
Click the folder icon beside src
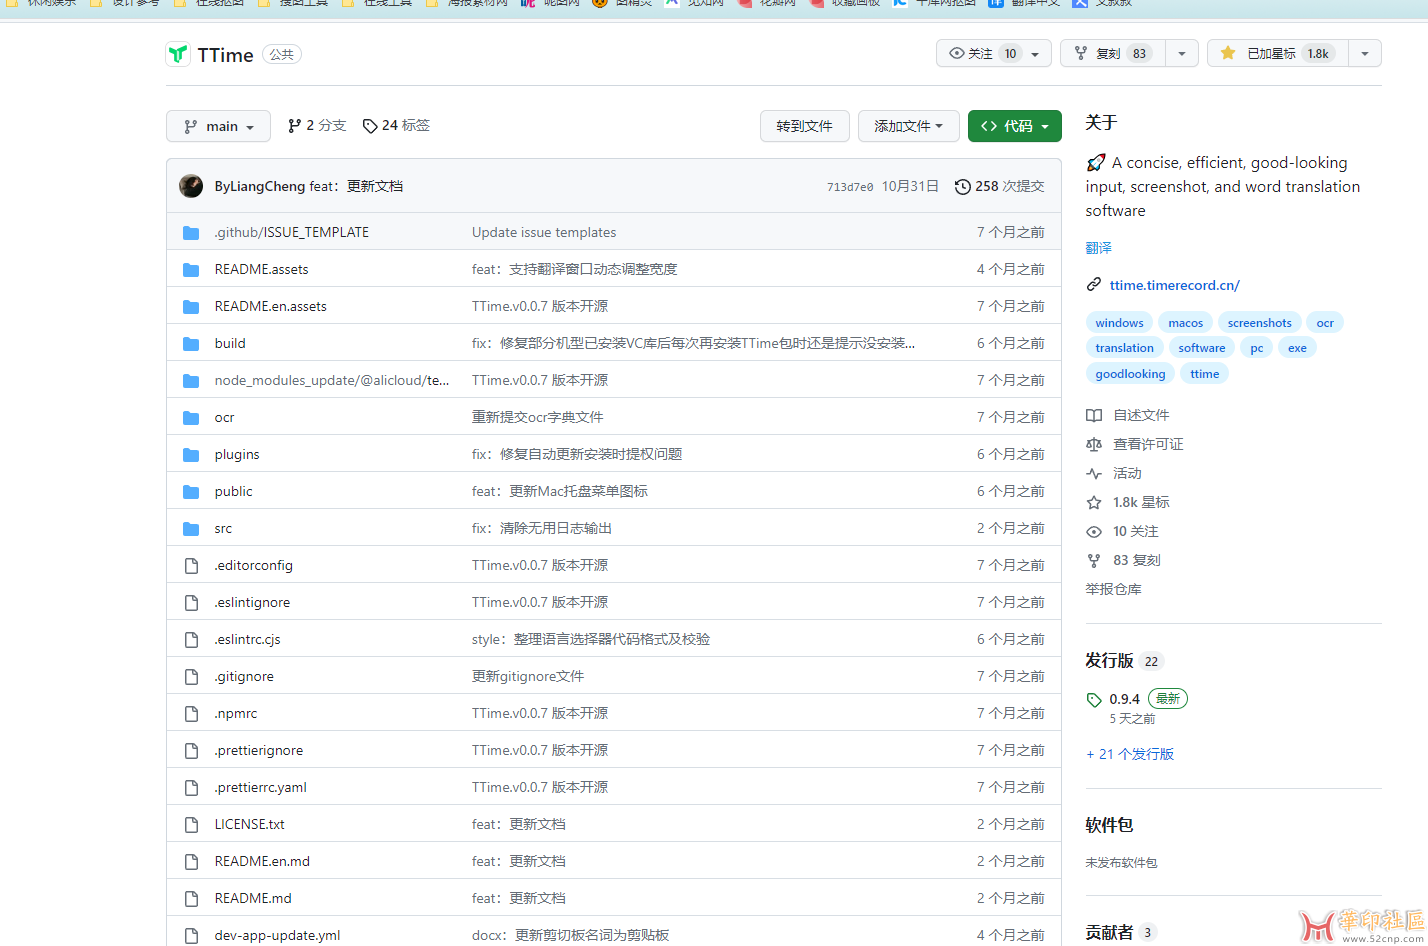click(x=191, y=529)
